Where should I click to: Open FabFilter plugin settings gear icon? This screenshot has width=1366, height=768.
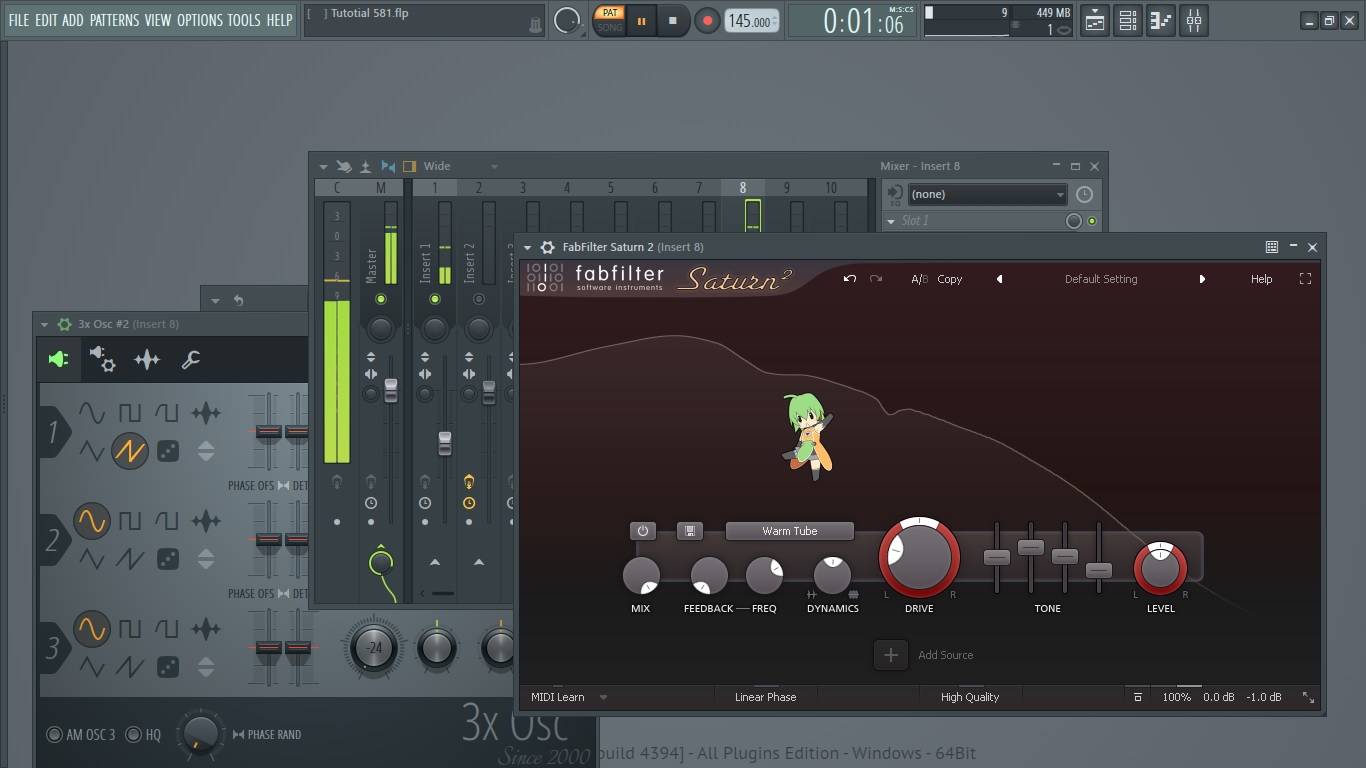547,247
